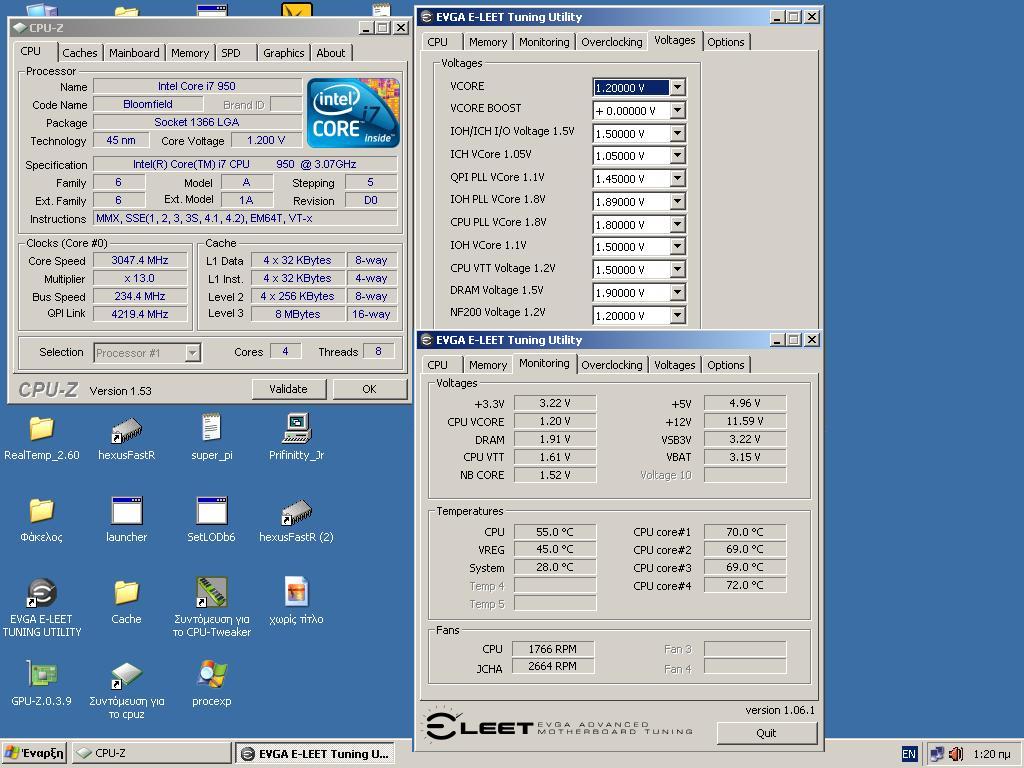Click OK button in CPU-Z
Viewport: 1024px width, 768px height.
tap(370, 389)
